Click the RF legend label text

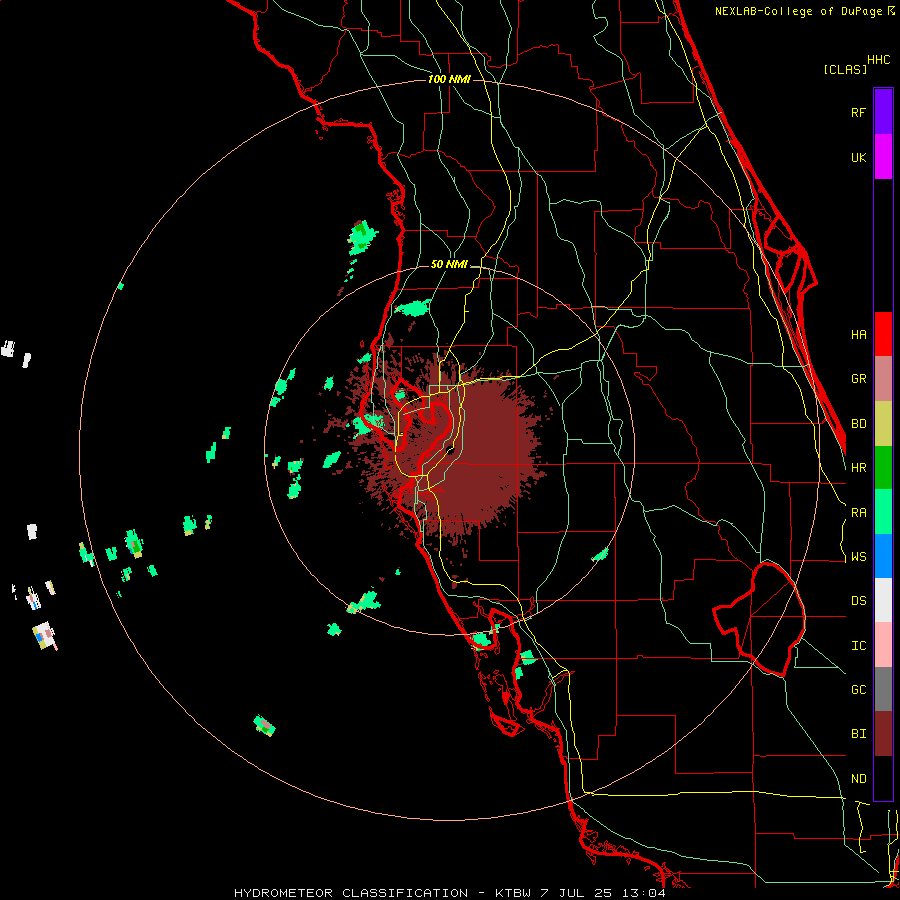pyautogui.click(x=859, y=112)
